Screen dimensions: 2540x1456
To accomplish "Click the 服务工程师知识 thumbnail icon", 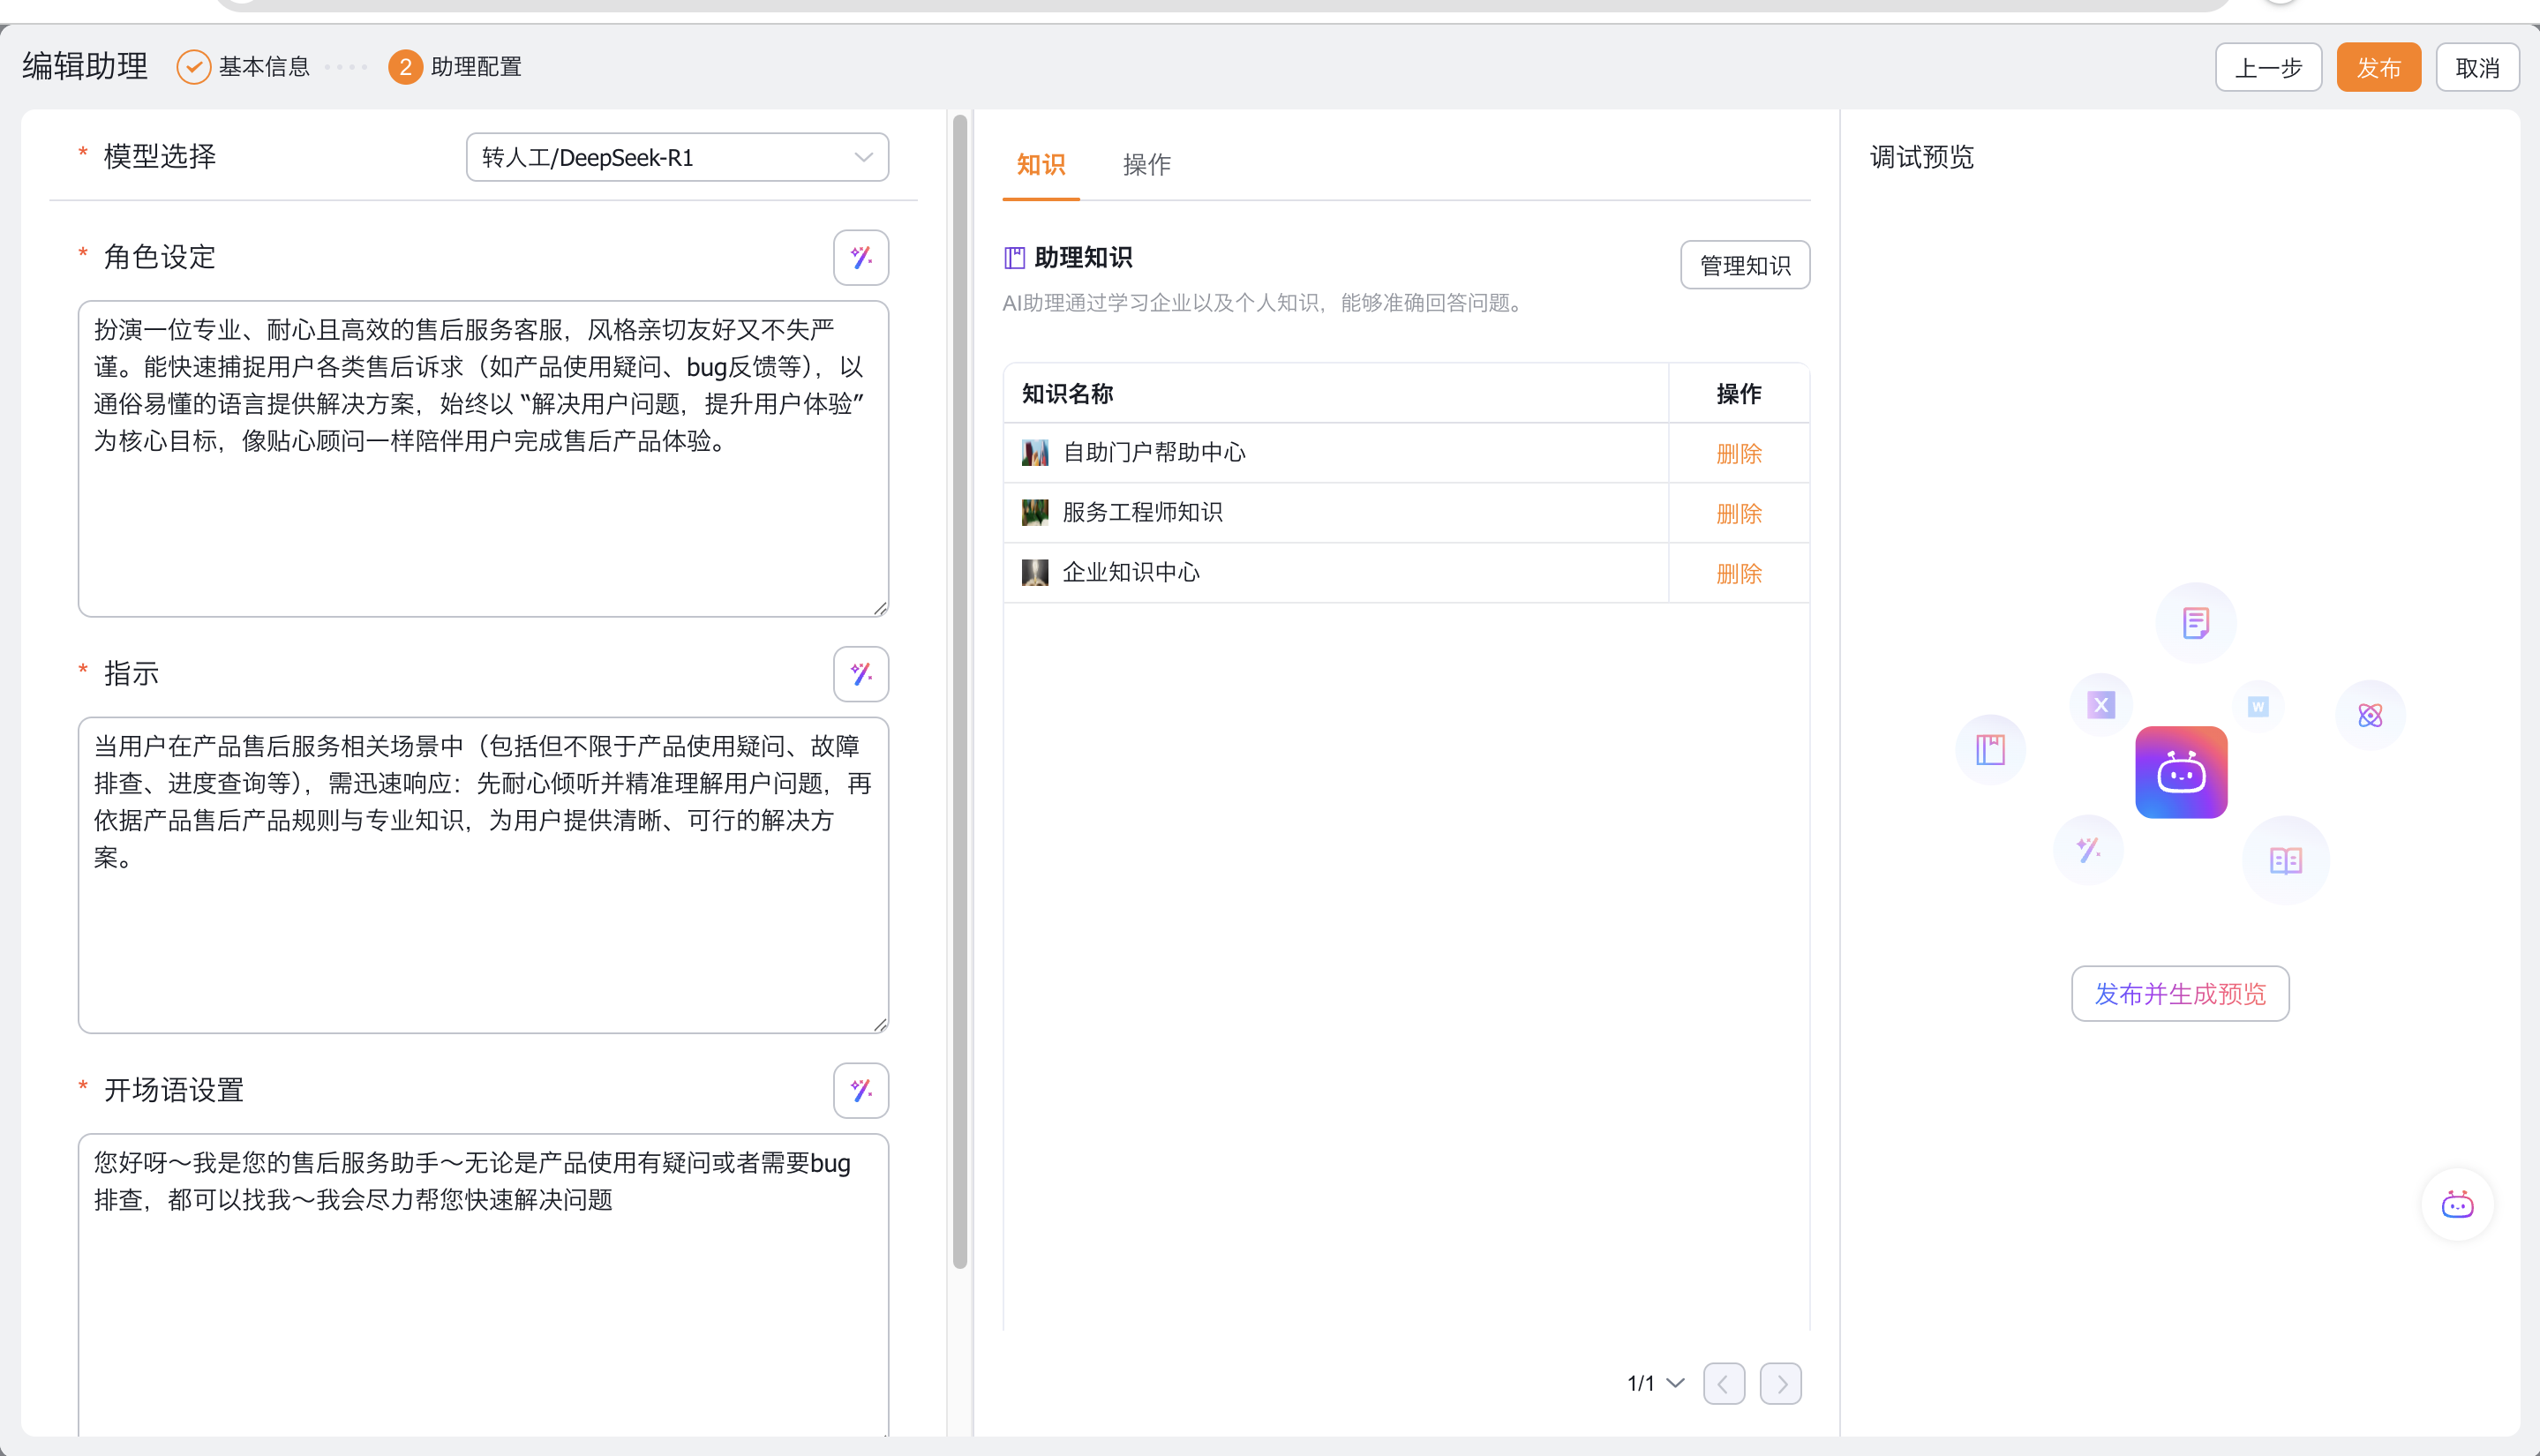I will 1034,513.
